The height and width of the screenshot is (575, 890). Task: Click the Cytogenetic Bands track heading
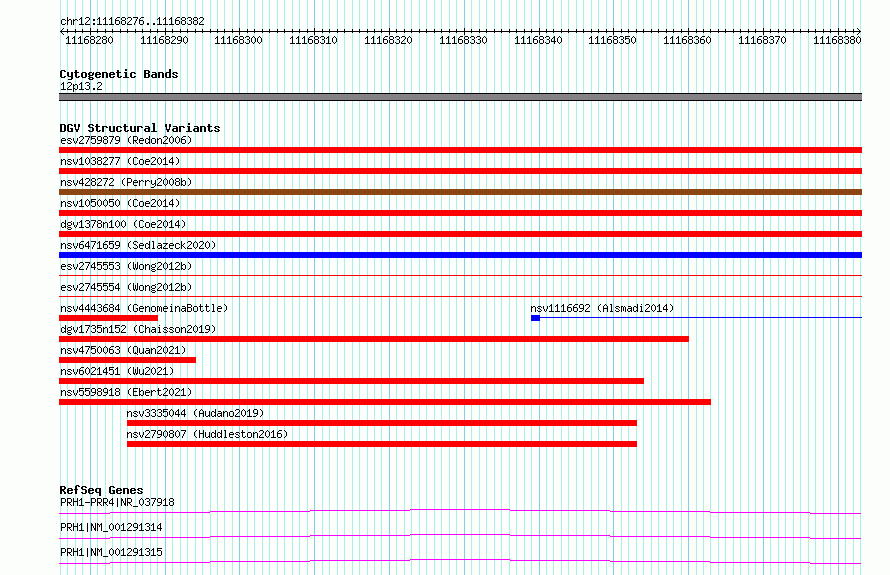[119, 74]
